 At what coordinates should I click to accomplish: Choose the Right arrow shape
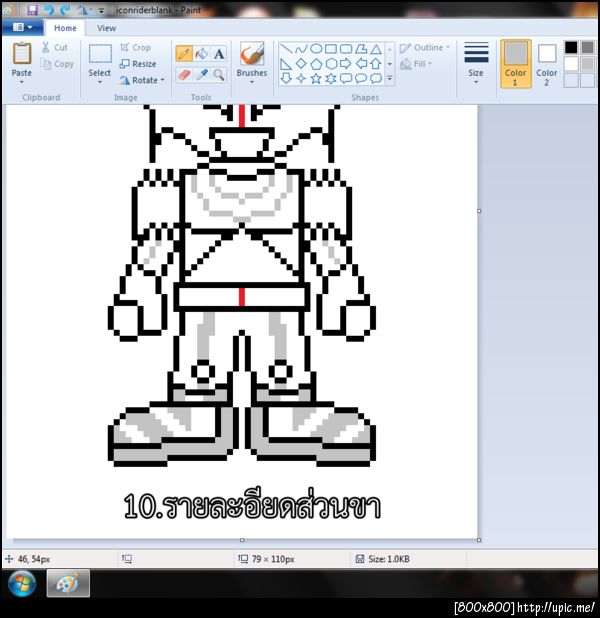point(346,63)
